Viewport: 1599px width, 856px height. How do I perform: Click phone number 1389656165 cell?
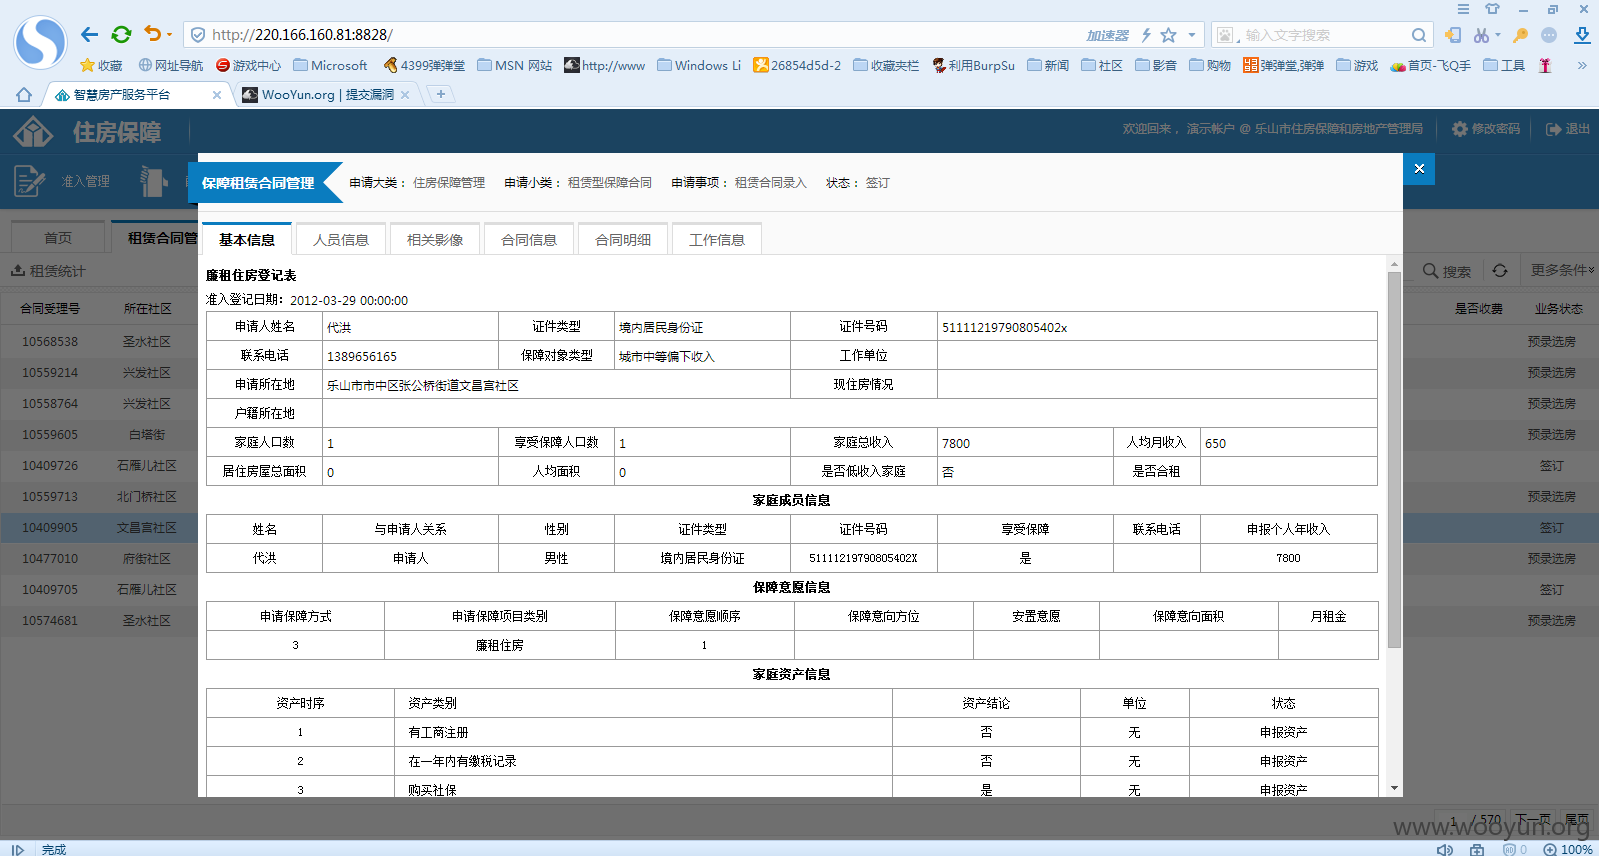tap(410, 356)
